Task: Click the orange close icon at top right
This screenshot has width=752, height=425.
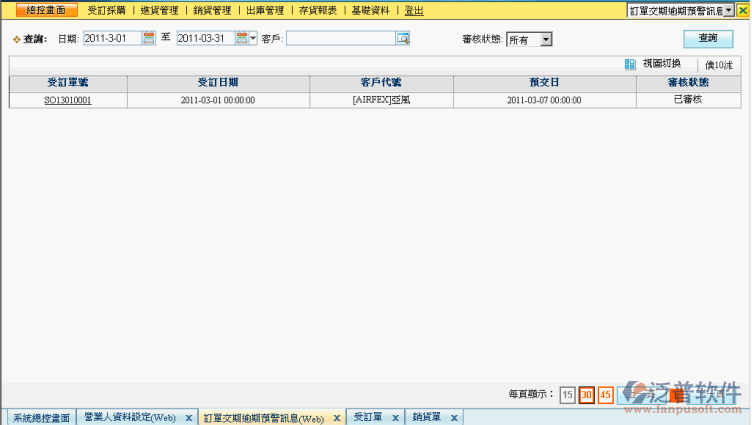Action: (742, 10)
